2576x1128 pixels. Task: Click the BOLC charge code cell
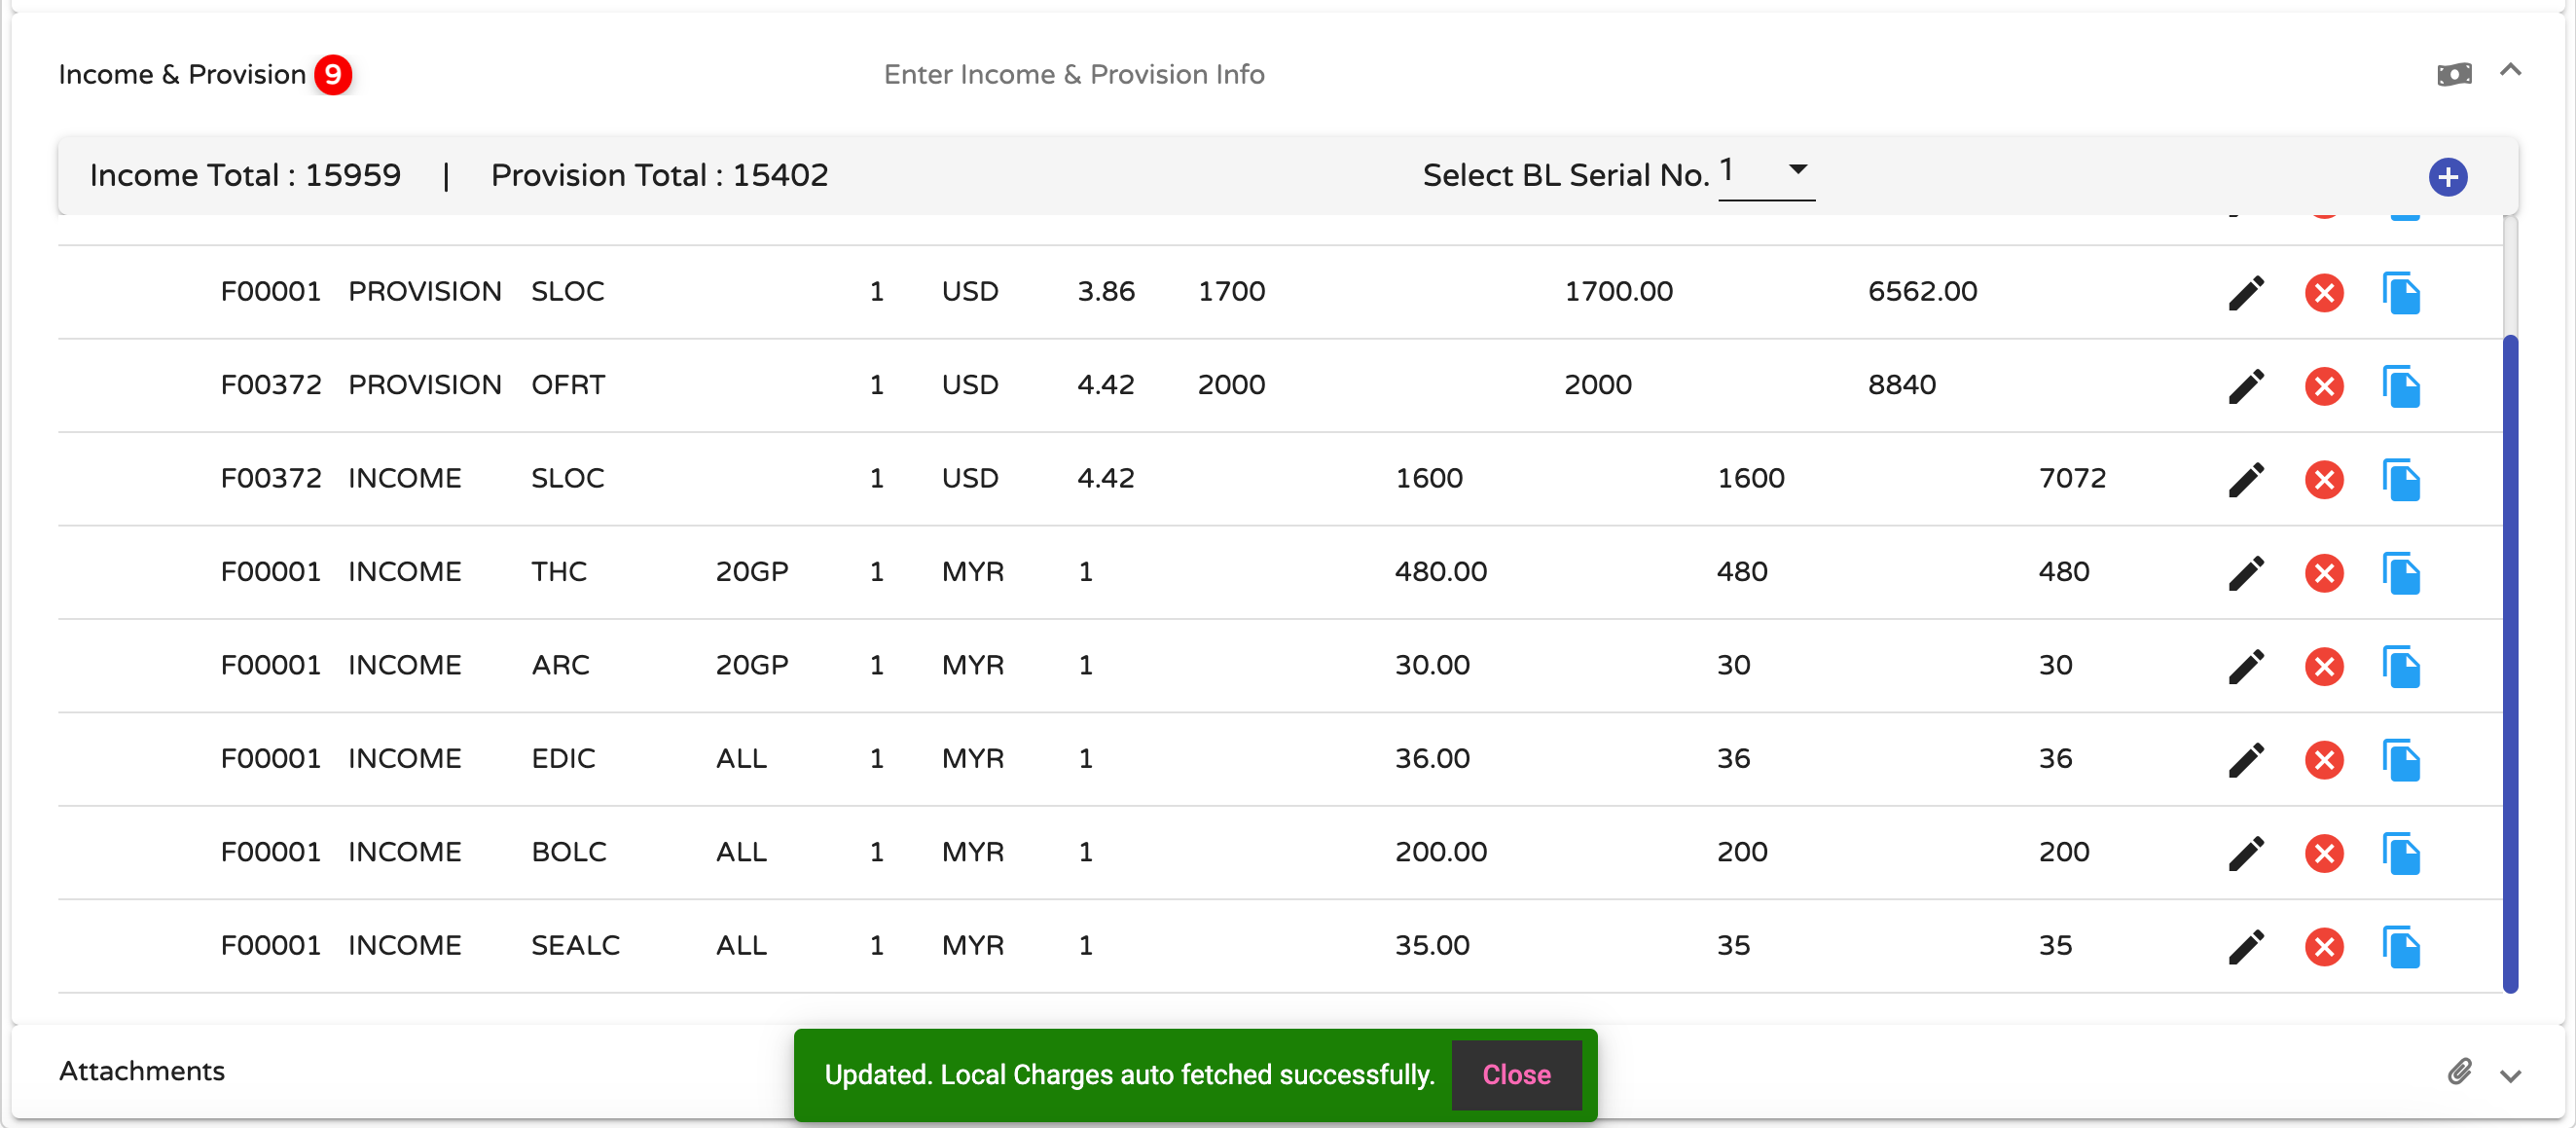click(569, 852)
